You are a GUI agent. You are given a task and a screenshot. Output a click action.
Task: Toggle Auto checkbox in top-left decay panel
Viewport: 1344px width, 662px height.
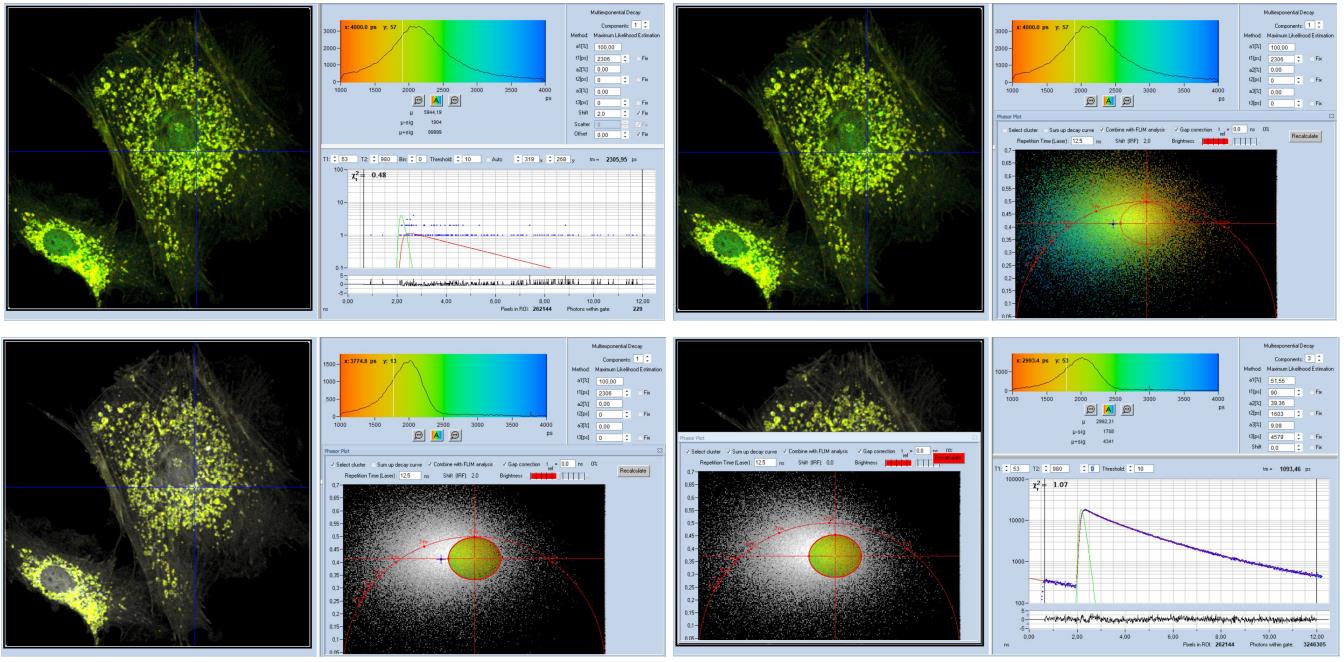tap(487, 158)
